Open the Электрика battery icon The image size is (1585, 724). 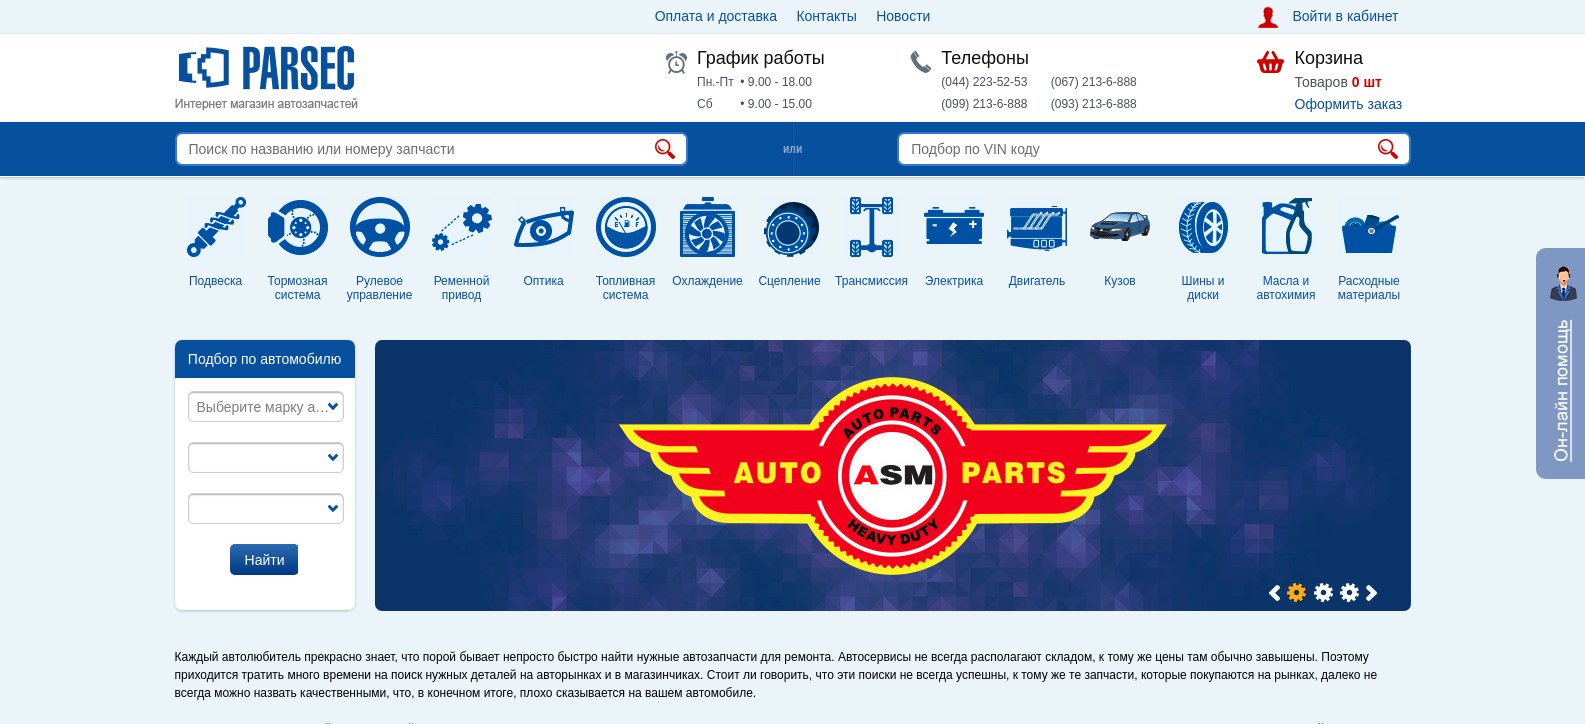tap(954, 227)
